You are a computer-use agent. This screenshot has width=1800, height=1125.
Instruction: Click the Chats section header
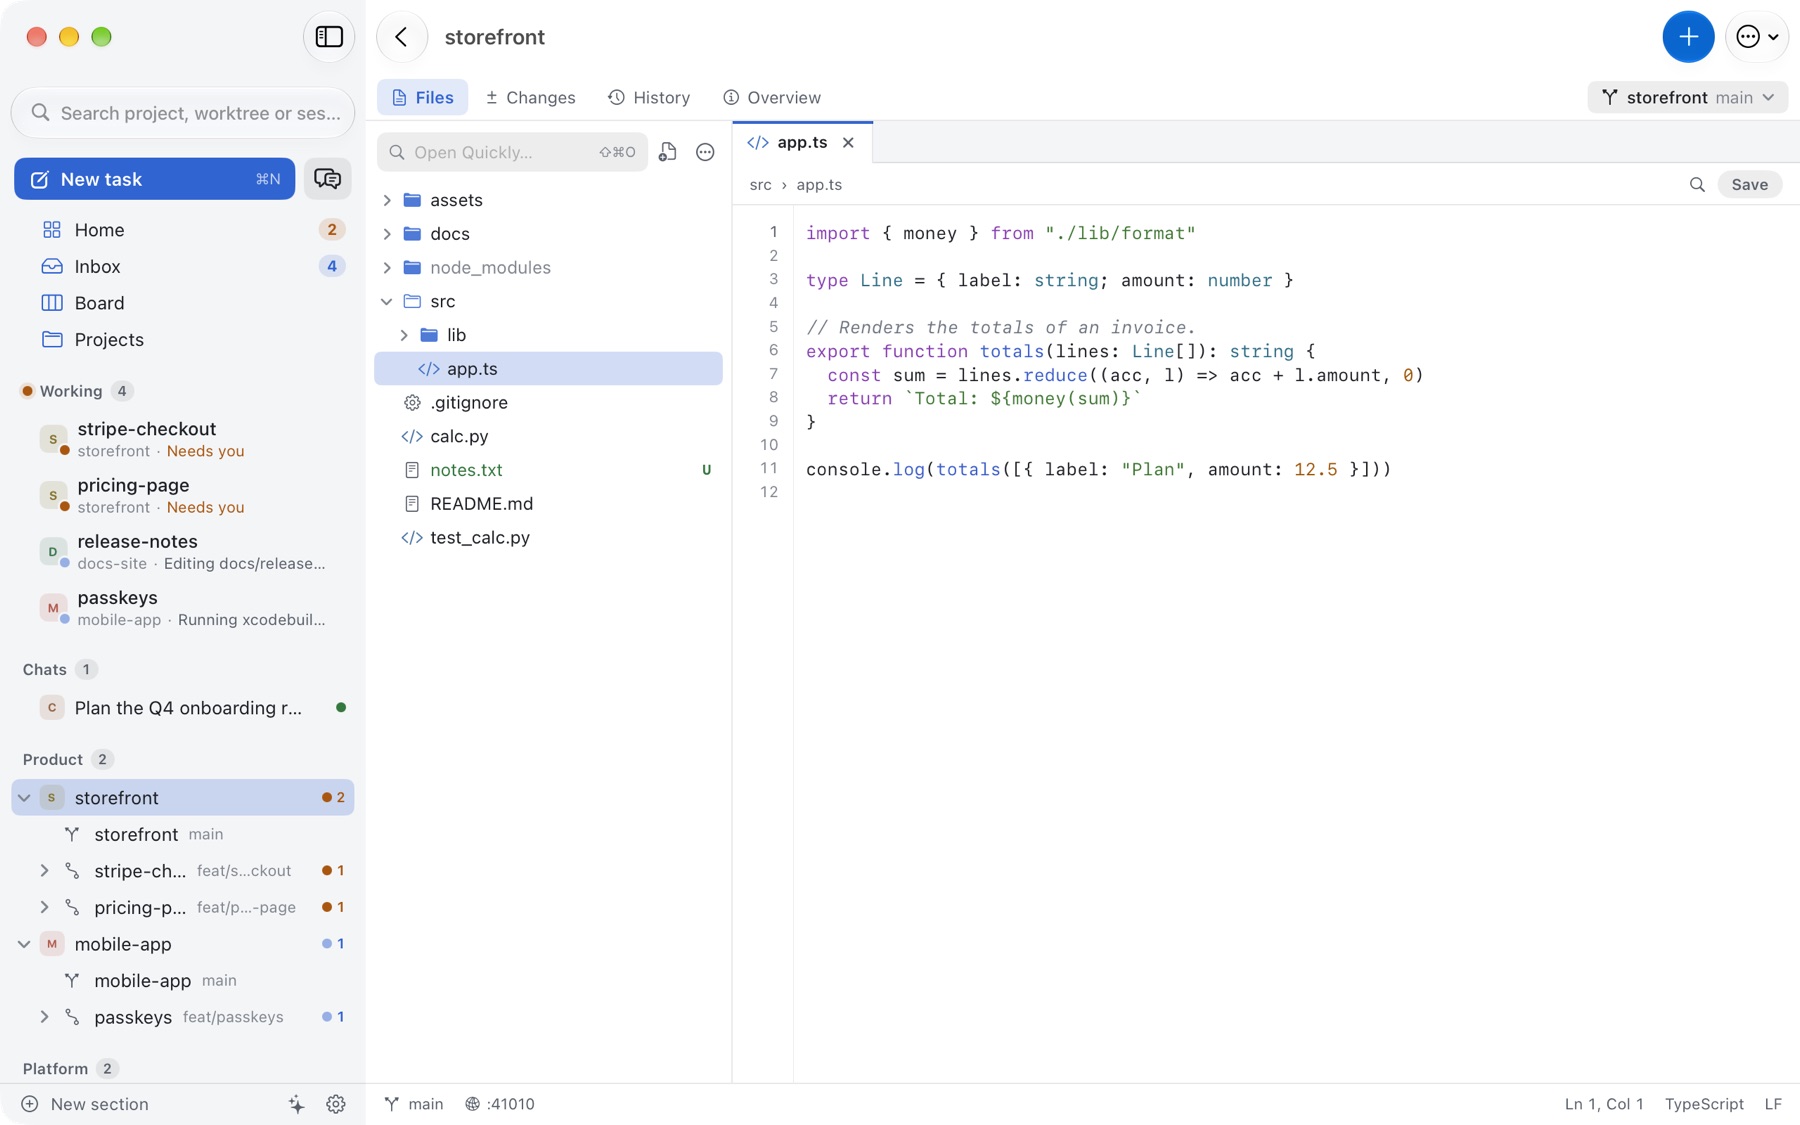click(59, 670)
